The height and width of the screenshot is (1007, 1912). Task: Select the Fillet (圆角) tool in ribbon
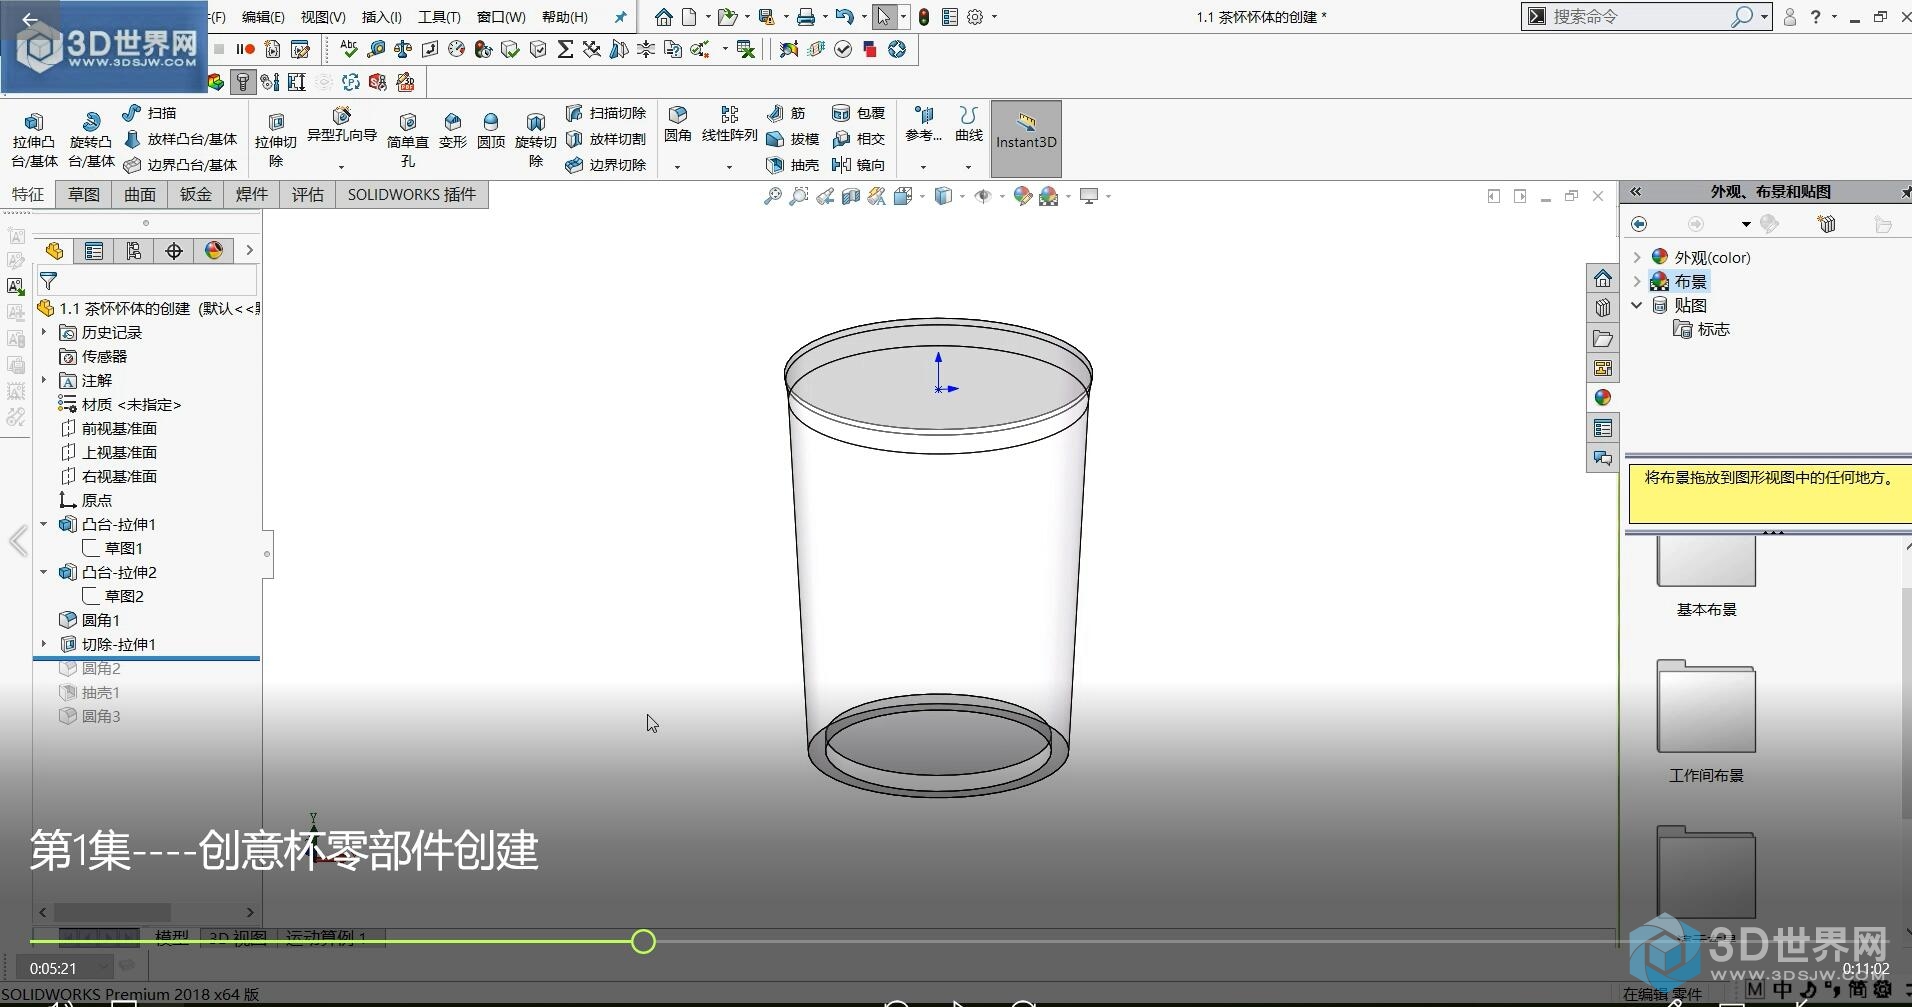tap(678, 124)
